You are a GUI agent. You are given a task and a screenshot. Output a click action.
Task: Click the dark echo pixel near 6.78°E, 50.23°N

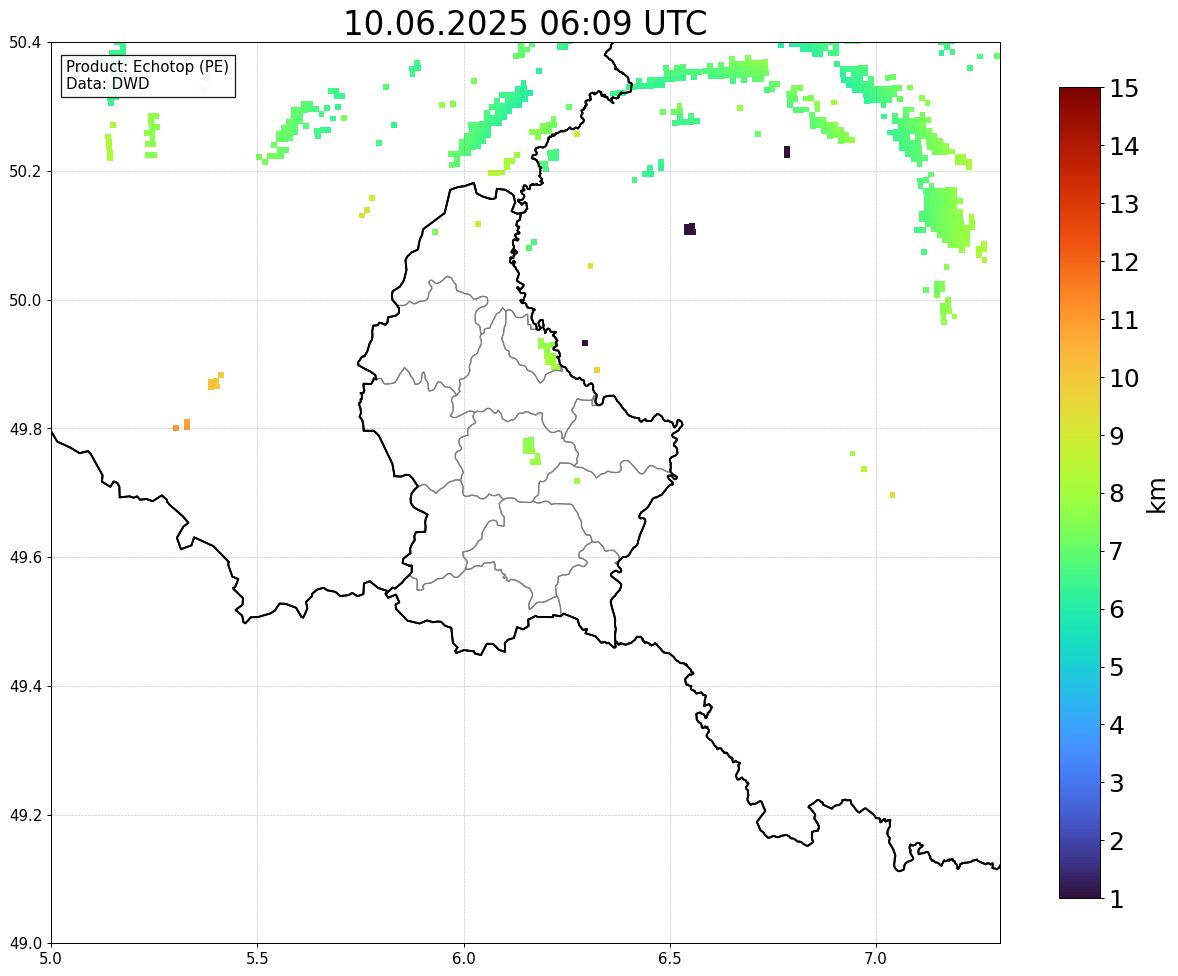787,152
